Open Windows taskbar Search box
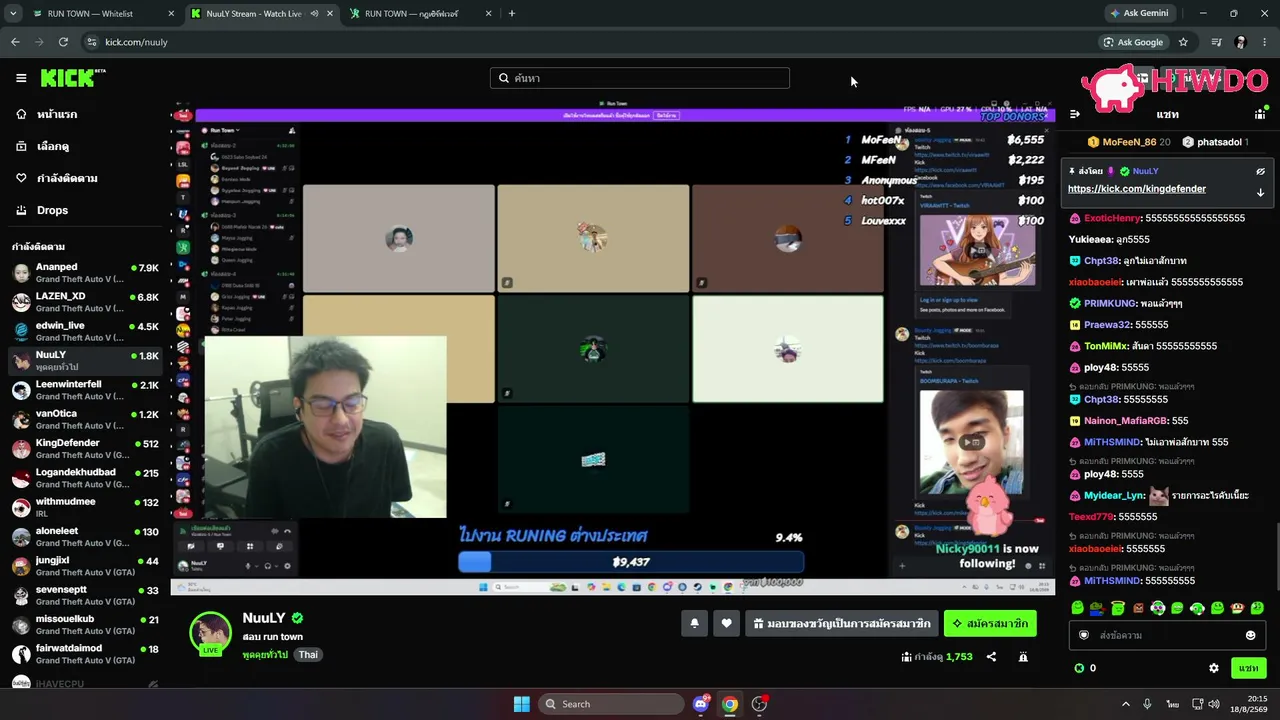1280x720 pixels. coord(611,704)
